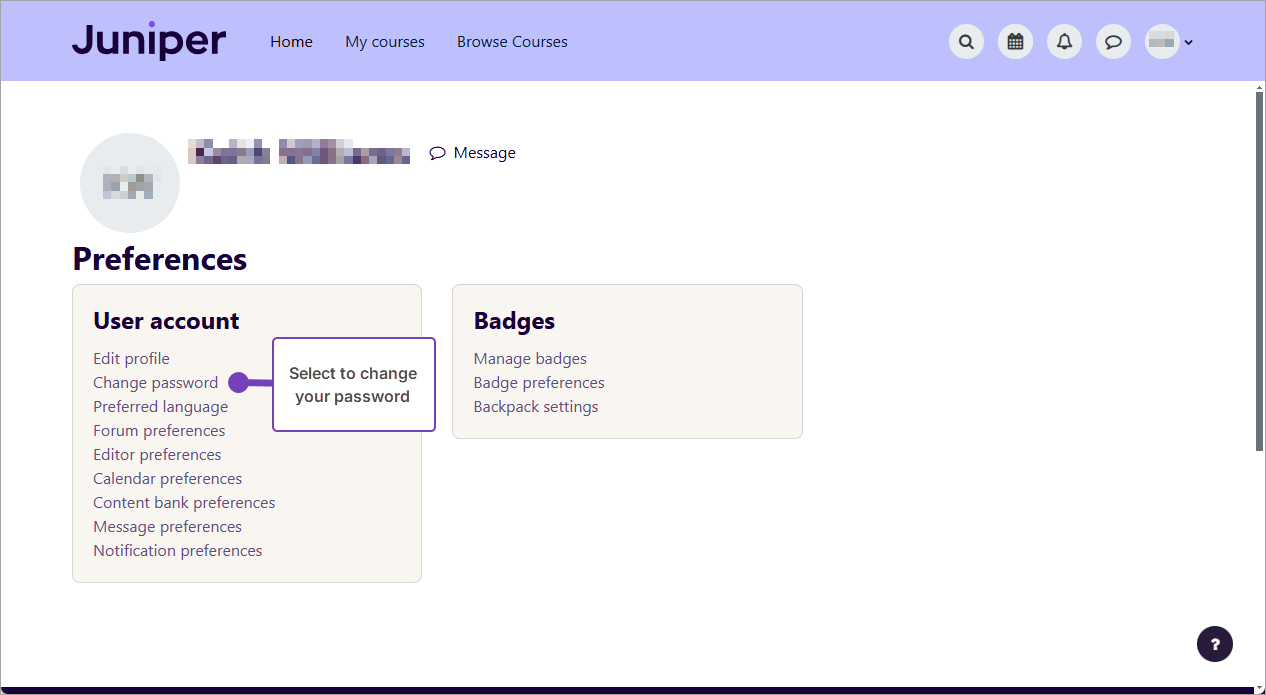The height and width of the screenshot is (695, 1266).
Task: Click the search magnifier icon
Action: tap(966, 42)
